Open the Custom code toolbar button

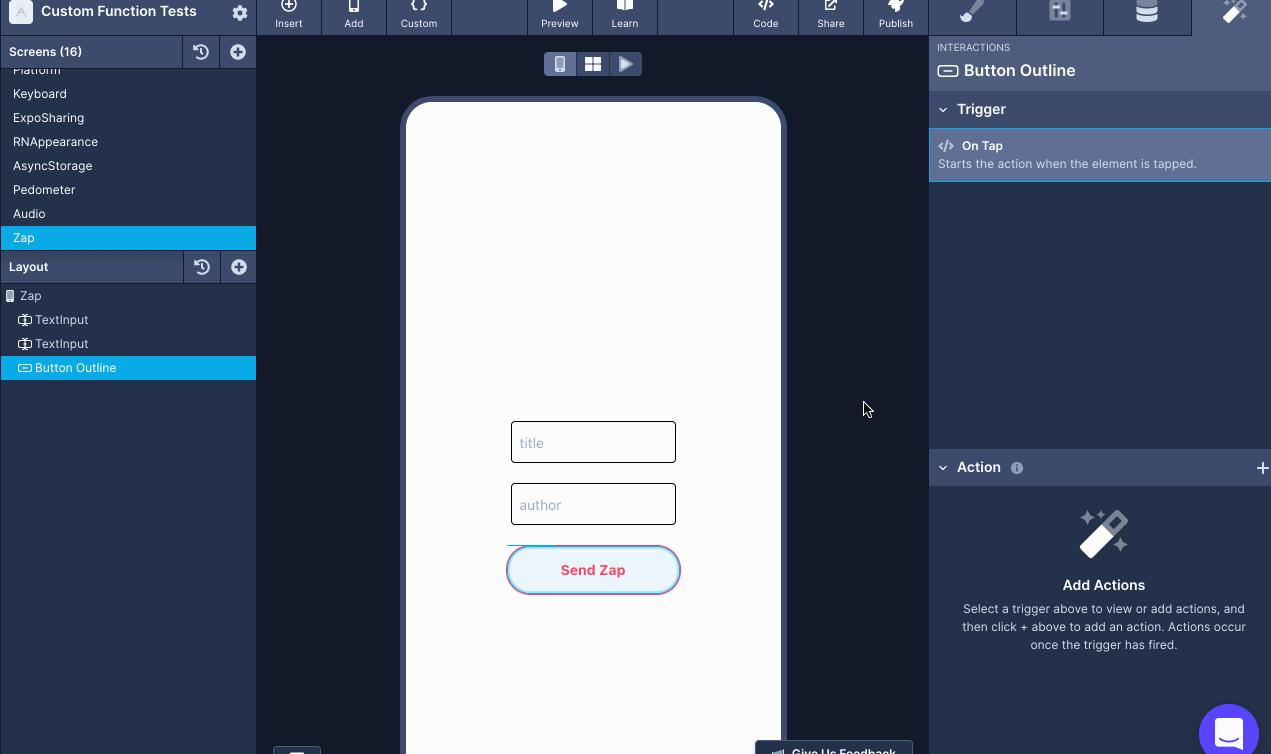coord(419,15)
